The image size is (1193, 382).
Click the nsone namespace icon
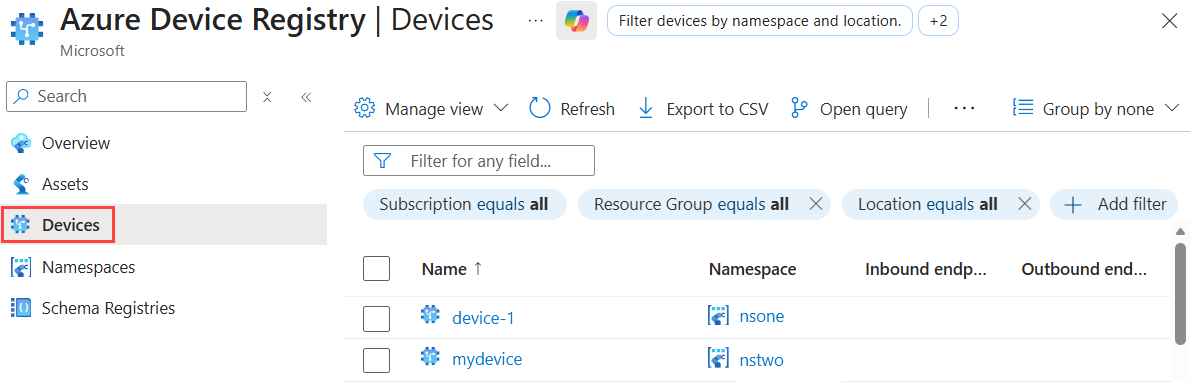[x=719, y=316]
